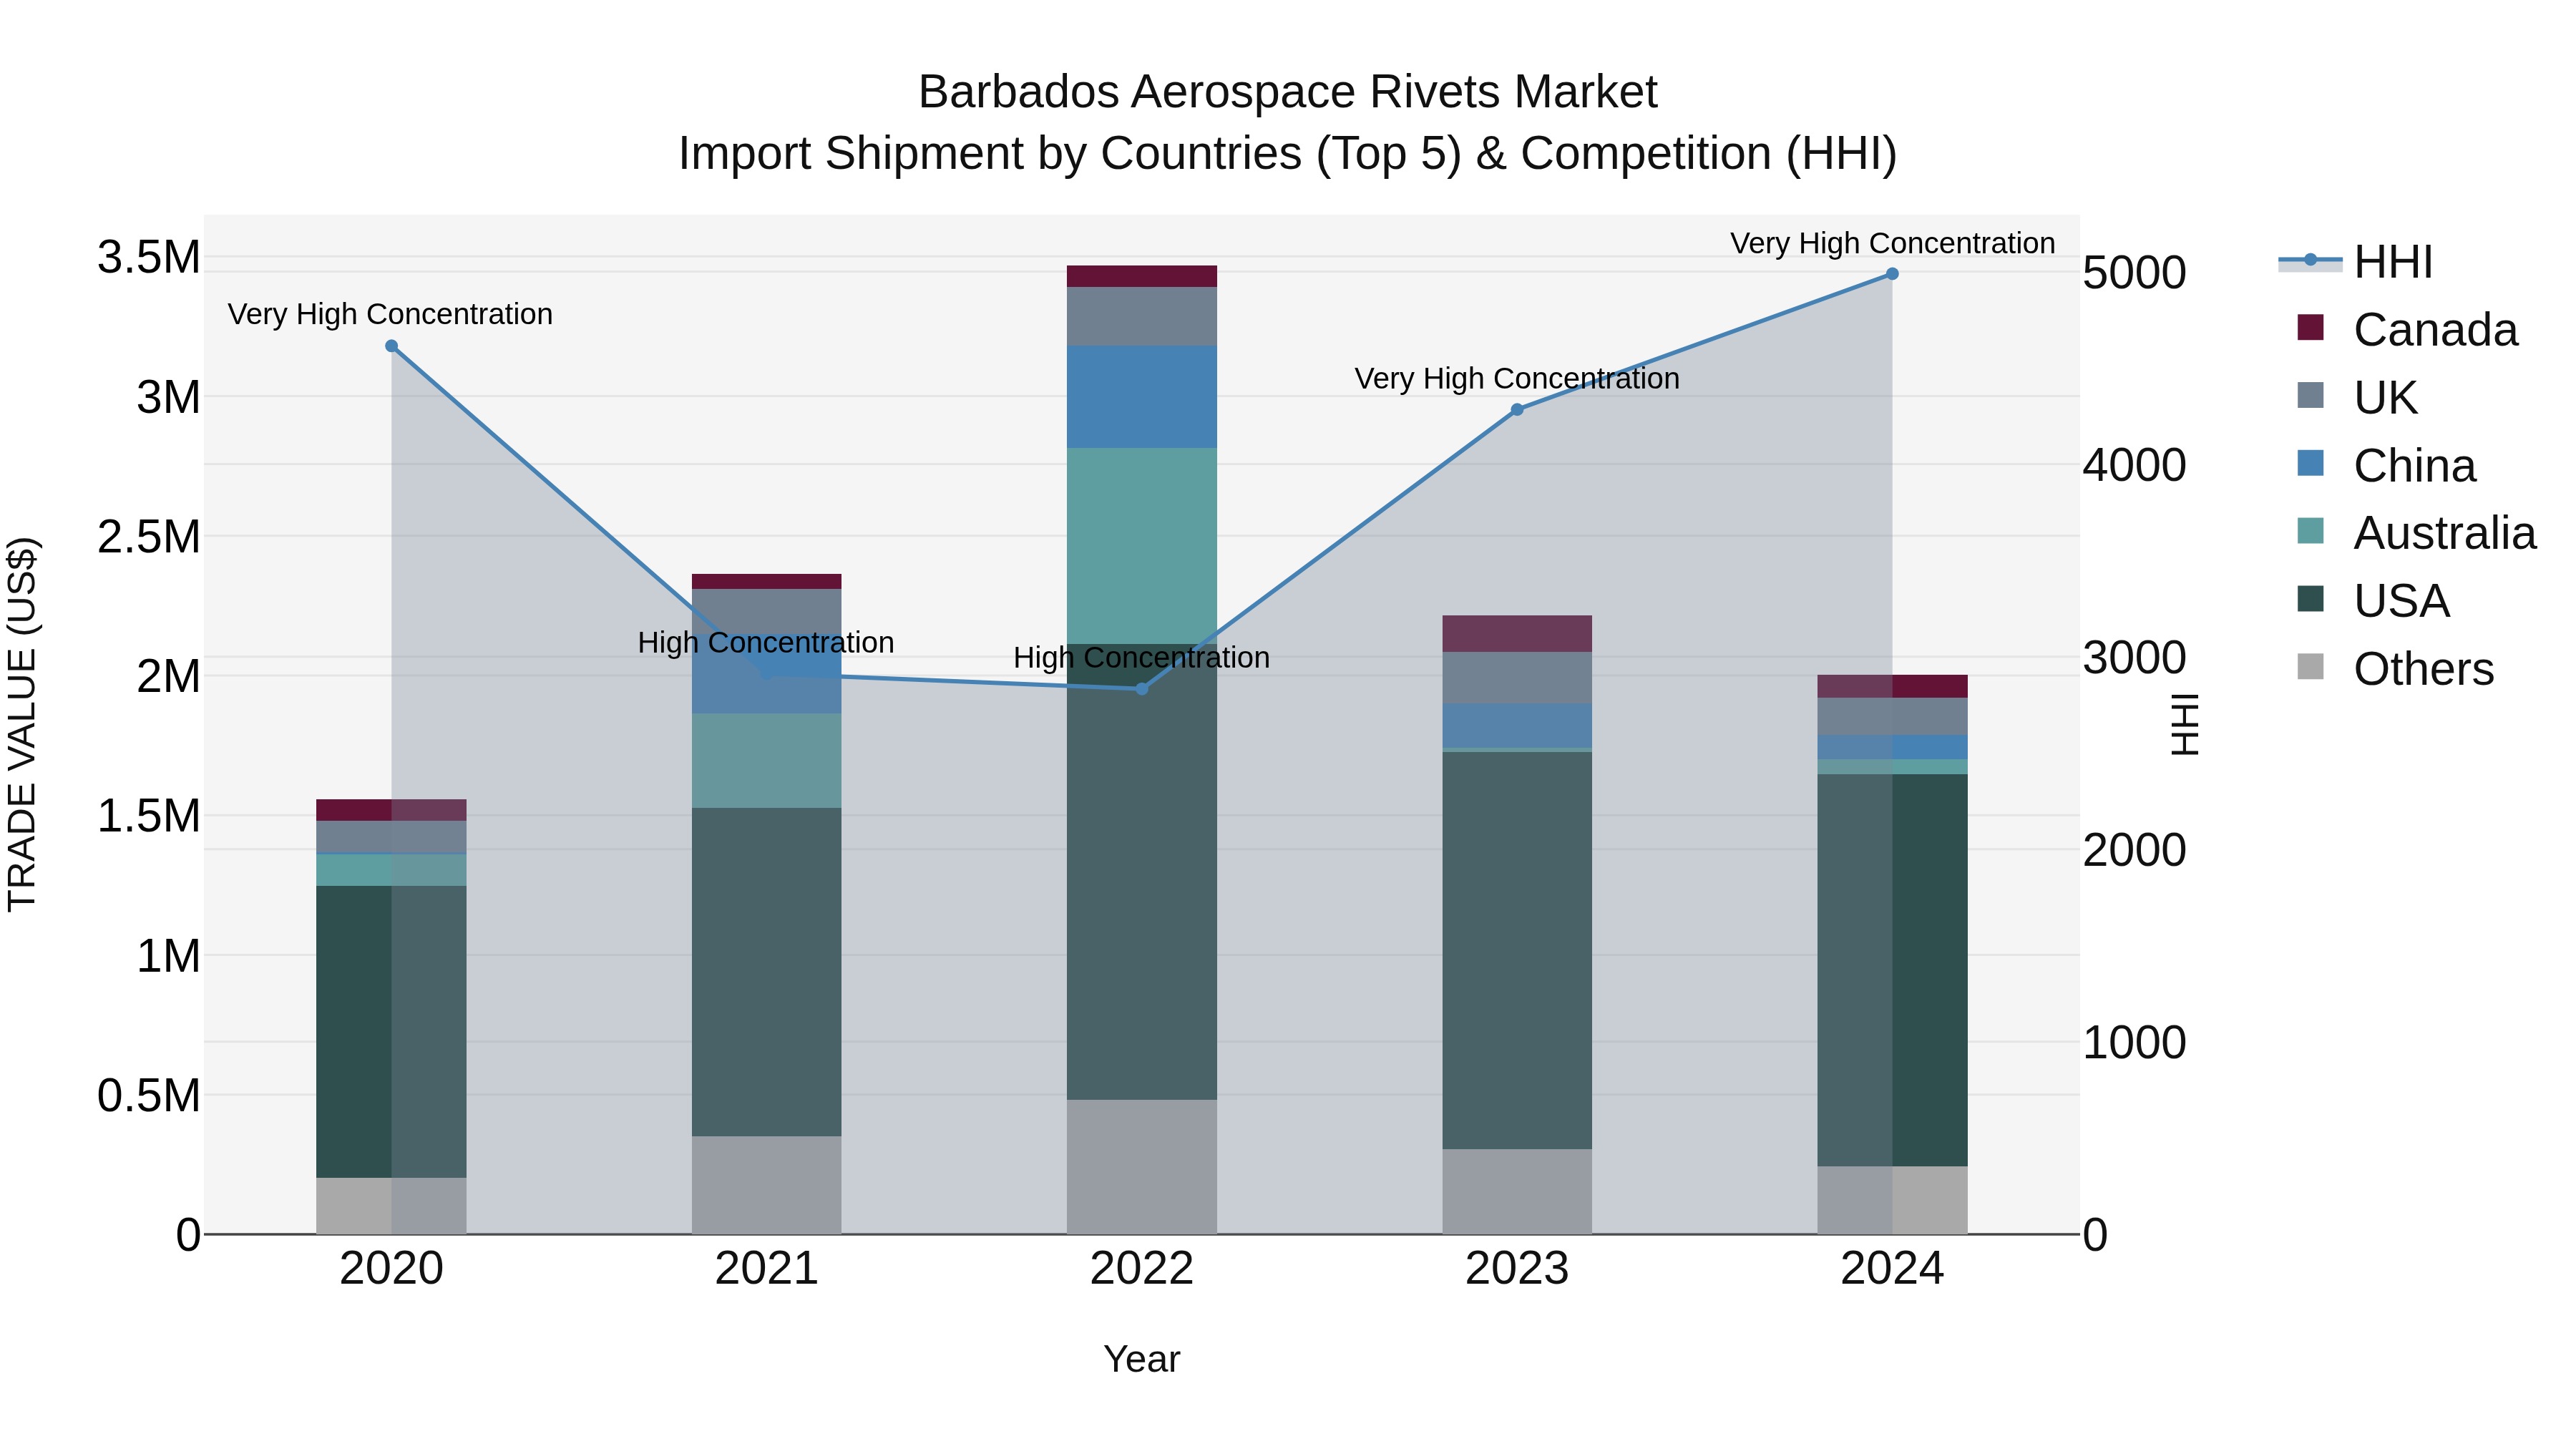Screen dimensions: 2576x1449
Task: Toggle Canada series in the legend
Action: pyautogui.click(x=2408, y=330)
